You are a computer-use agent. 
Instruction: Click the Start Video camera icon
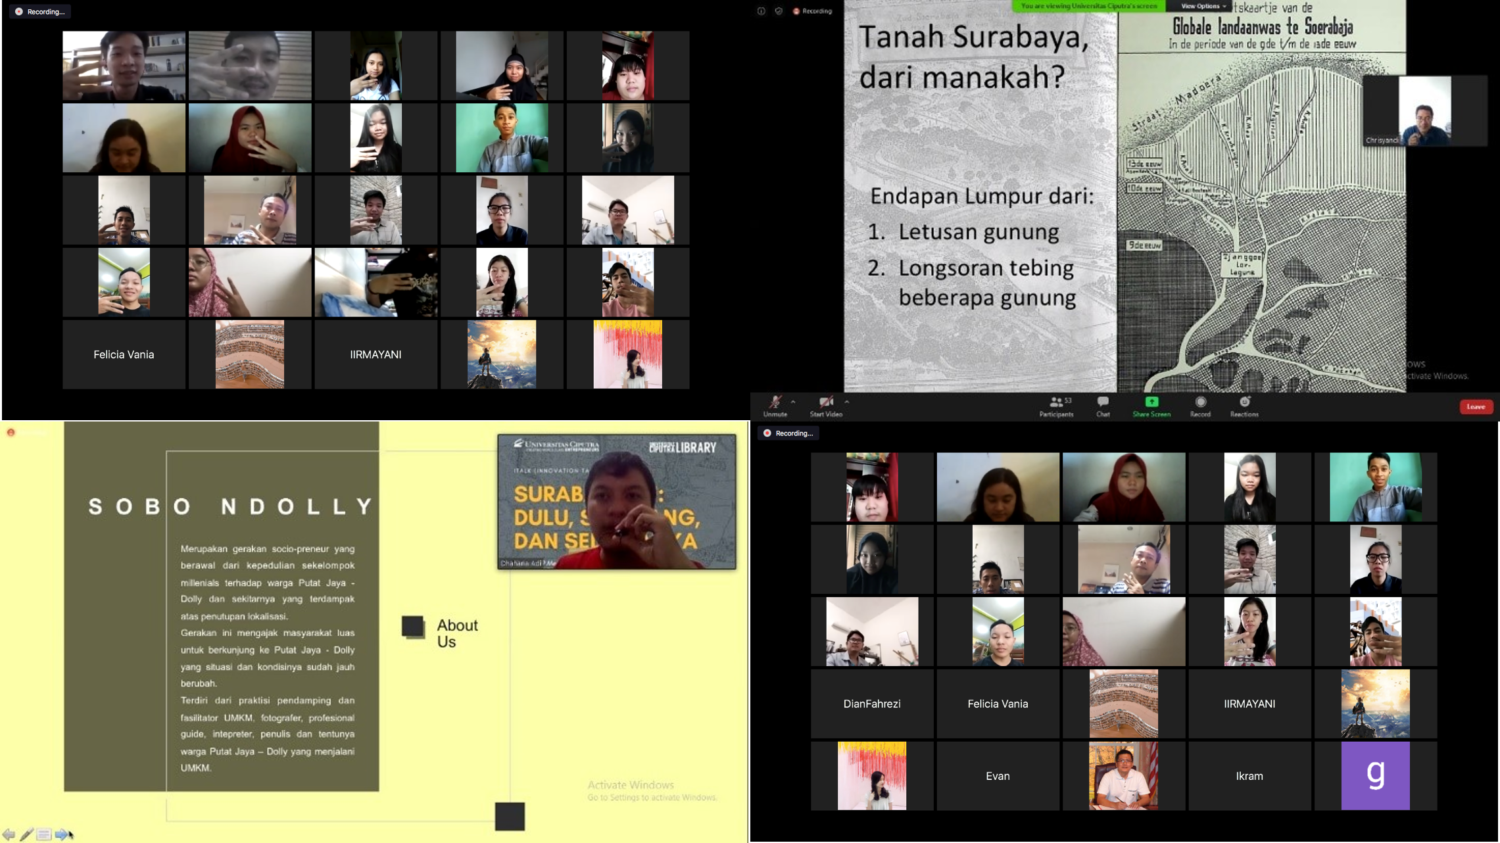click(x=825, y=402)
